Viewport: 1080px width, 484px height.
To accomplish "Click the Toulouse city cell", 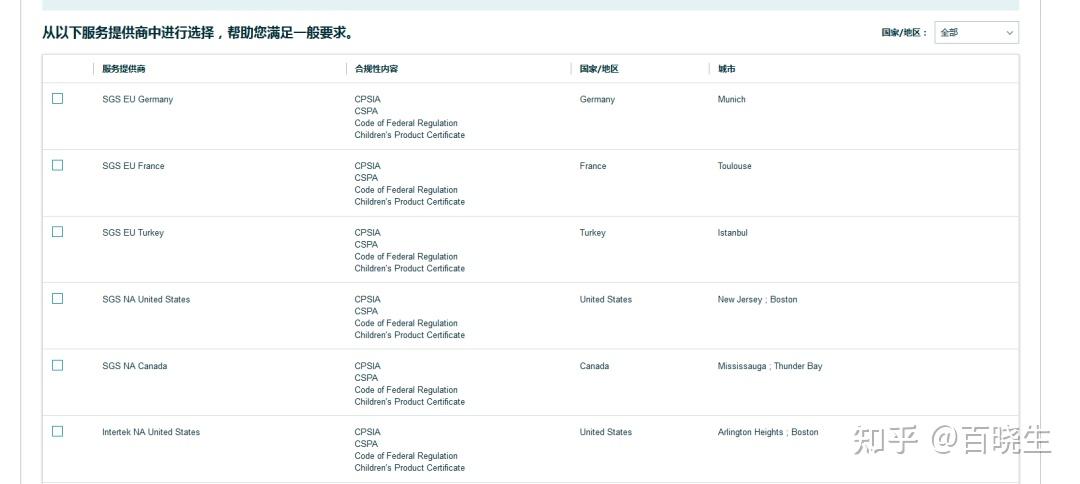I will click(734, 166).
